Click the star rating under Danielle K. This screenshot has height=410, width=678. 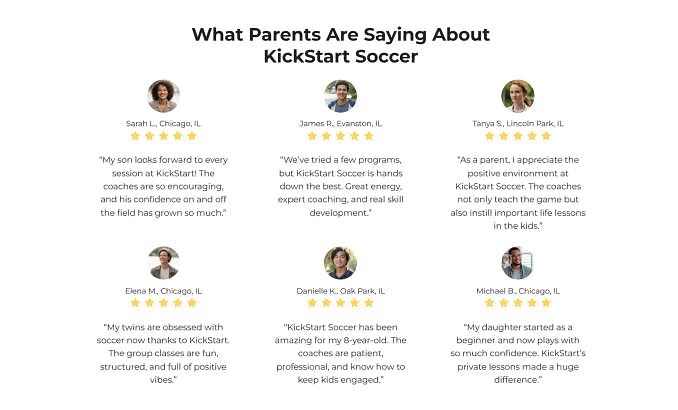[x=340, y=302]
